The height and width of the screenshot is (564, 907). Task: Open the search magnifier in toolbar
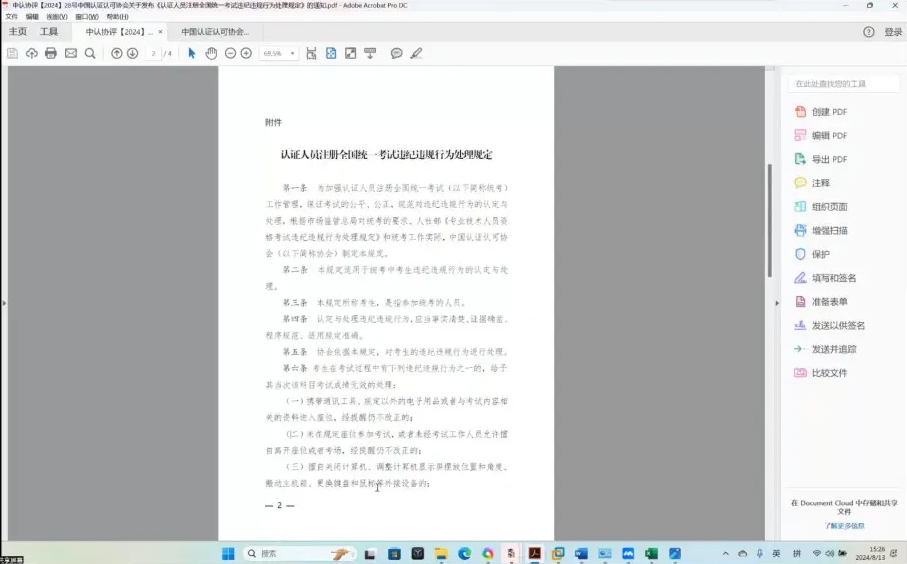[90, 53]
